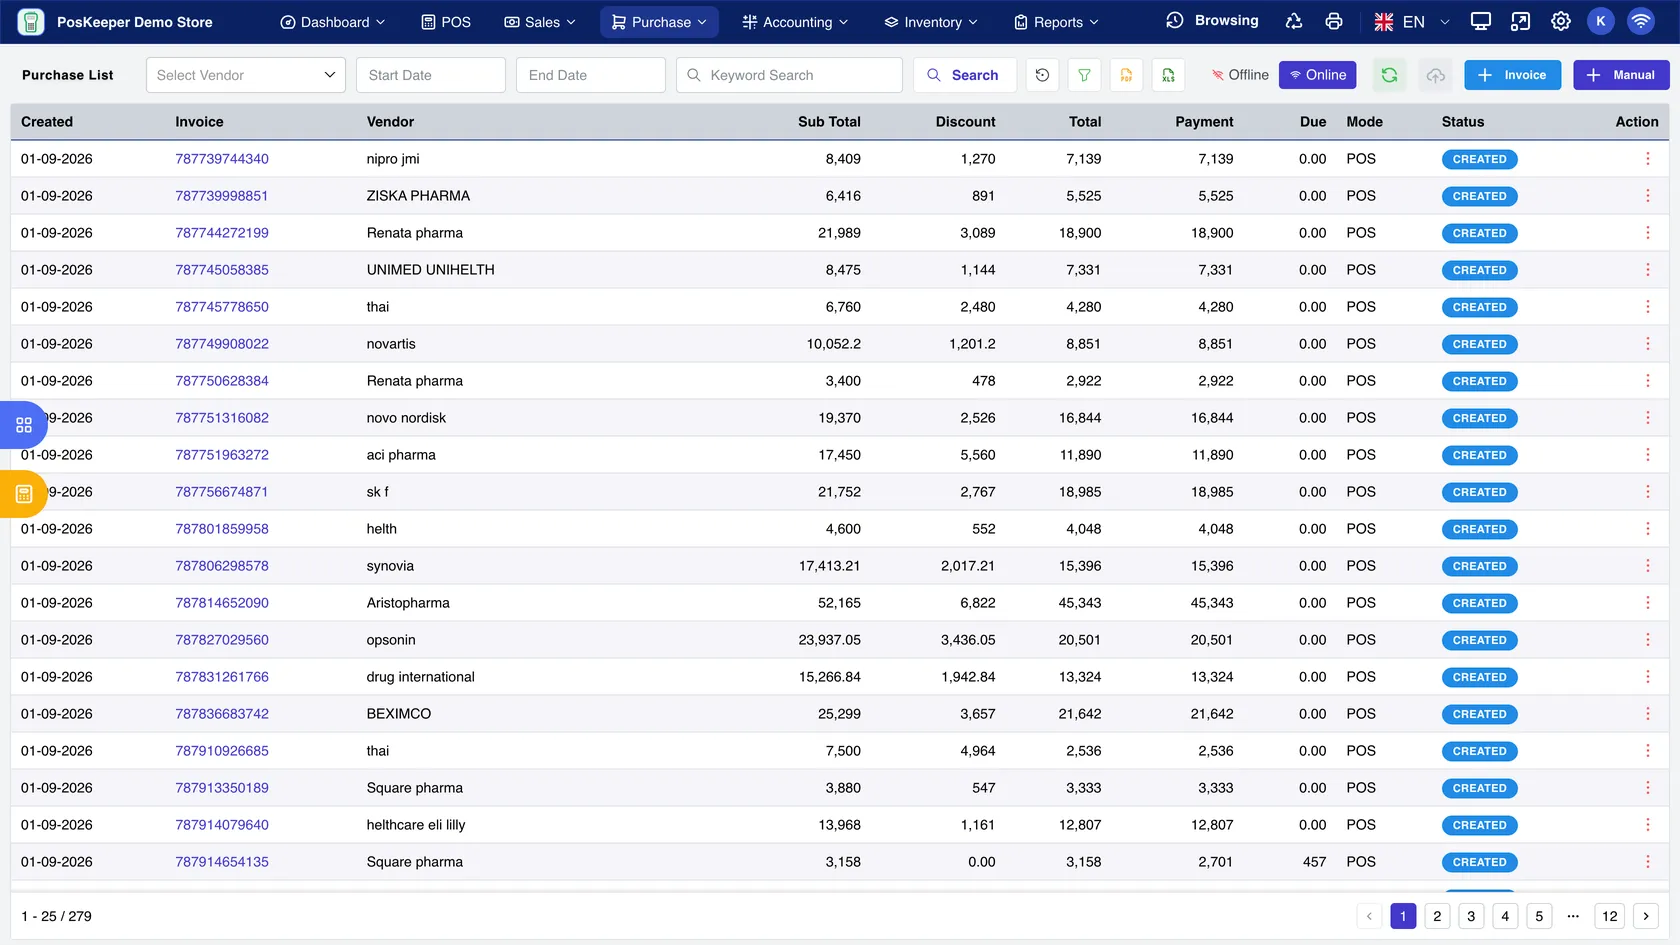The image size is (1680, 945).
Task: Switch to Online mode
Action: [1317, 75]
